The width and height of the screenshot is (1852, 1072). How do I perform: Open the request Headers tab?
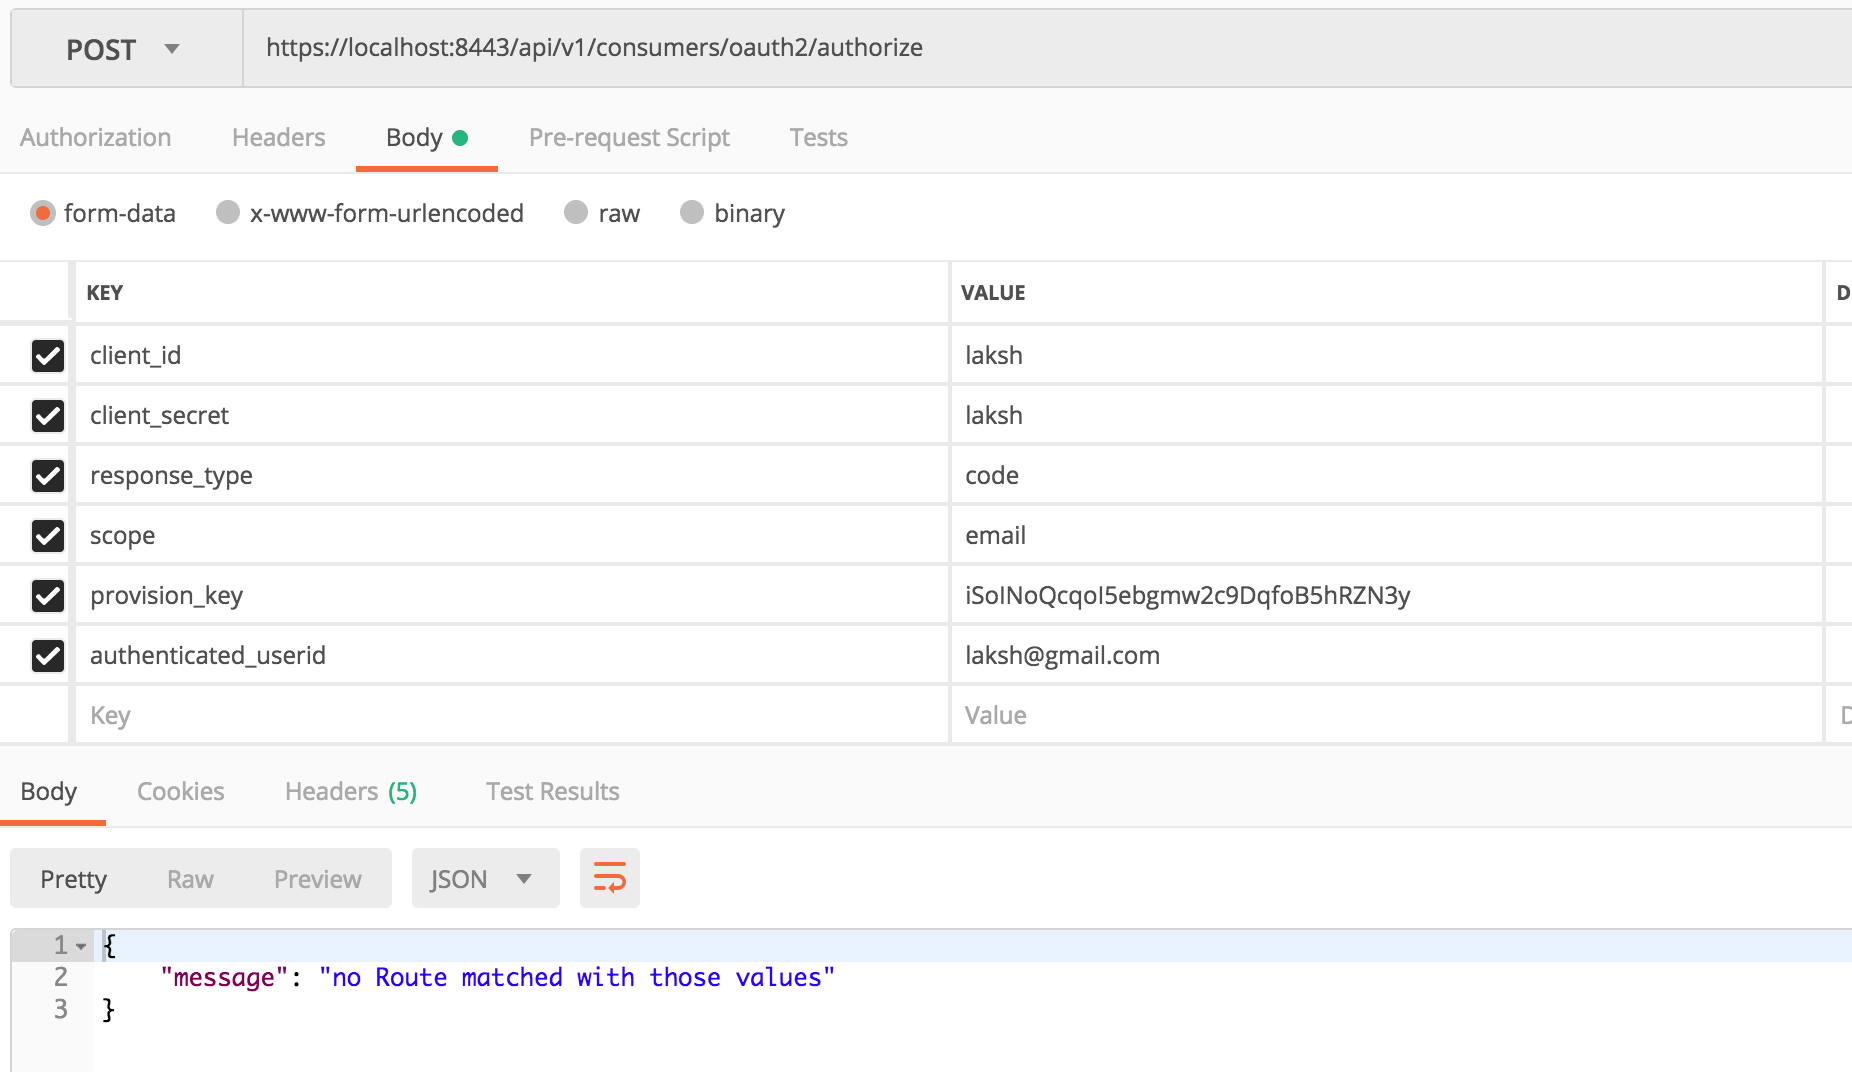pos(279,138)
